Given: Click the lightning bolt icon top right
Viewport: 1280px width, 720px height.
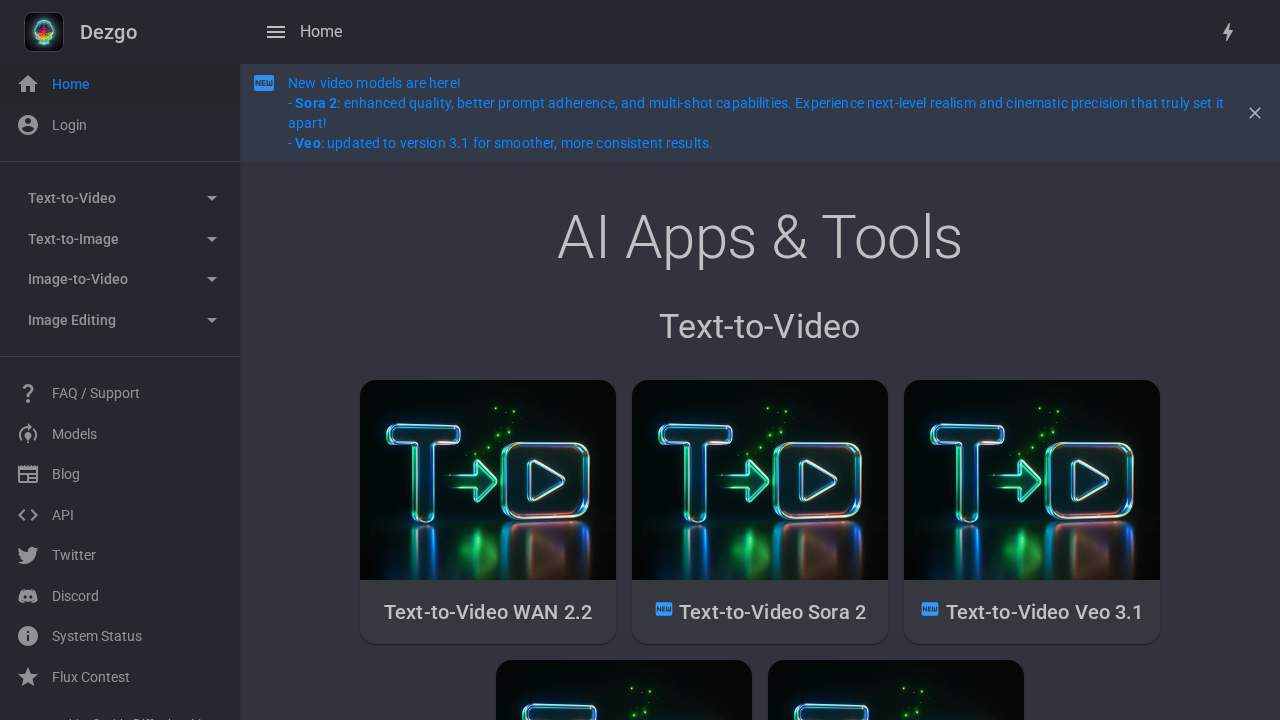Looking at the screenshot, I should [x=1228, y=32].
